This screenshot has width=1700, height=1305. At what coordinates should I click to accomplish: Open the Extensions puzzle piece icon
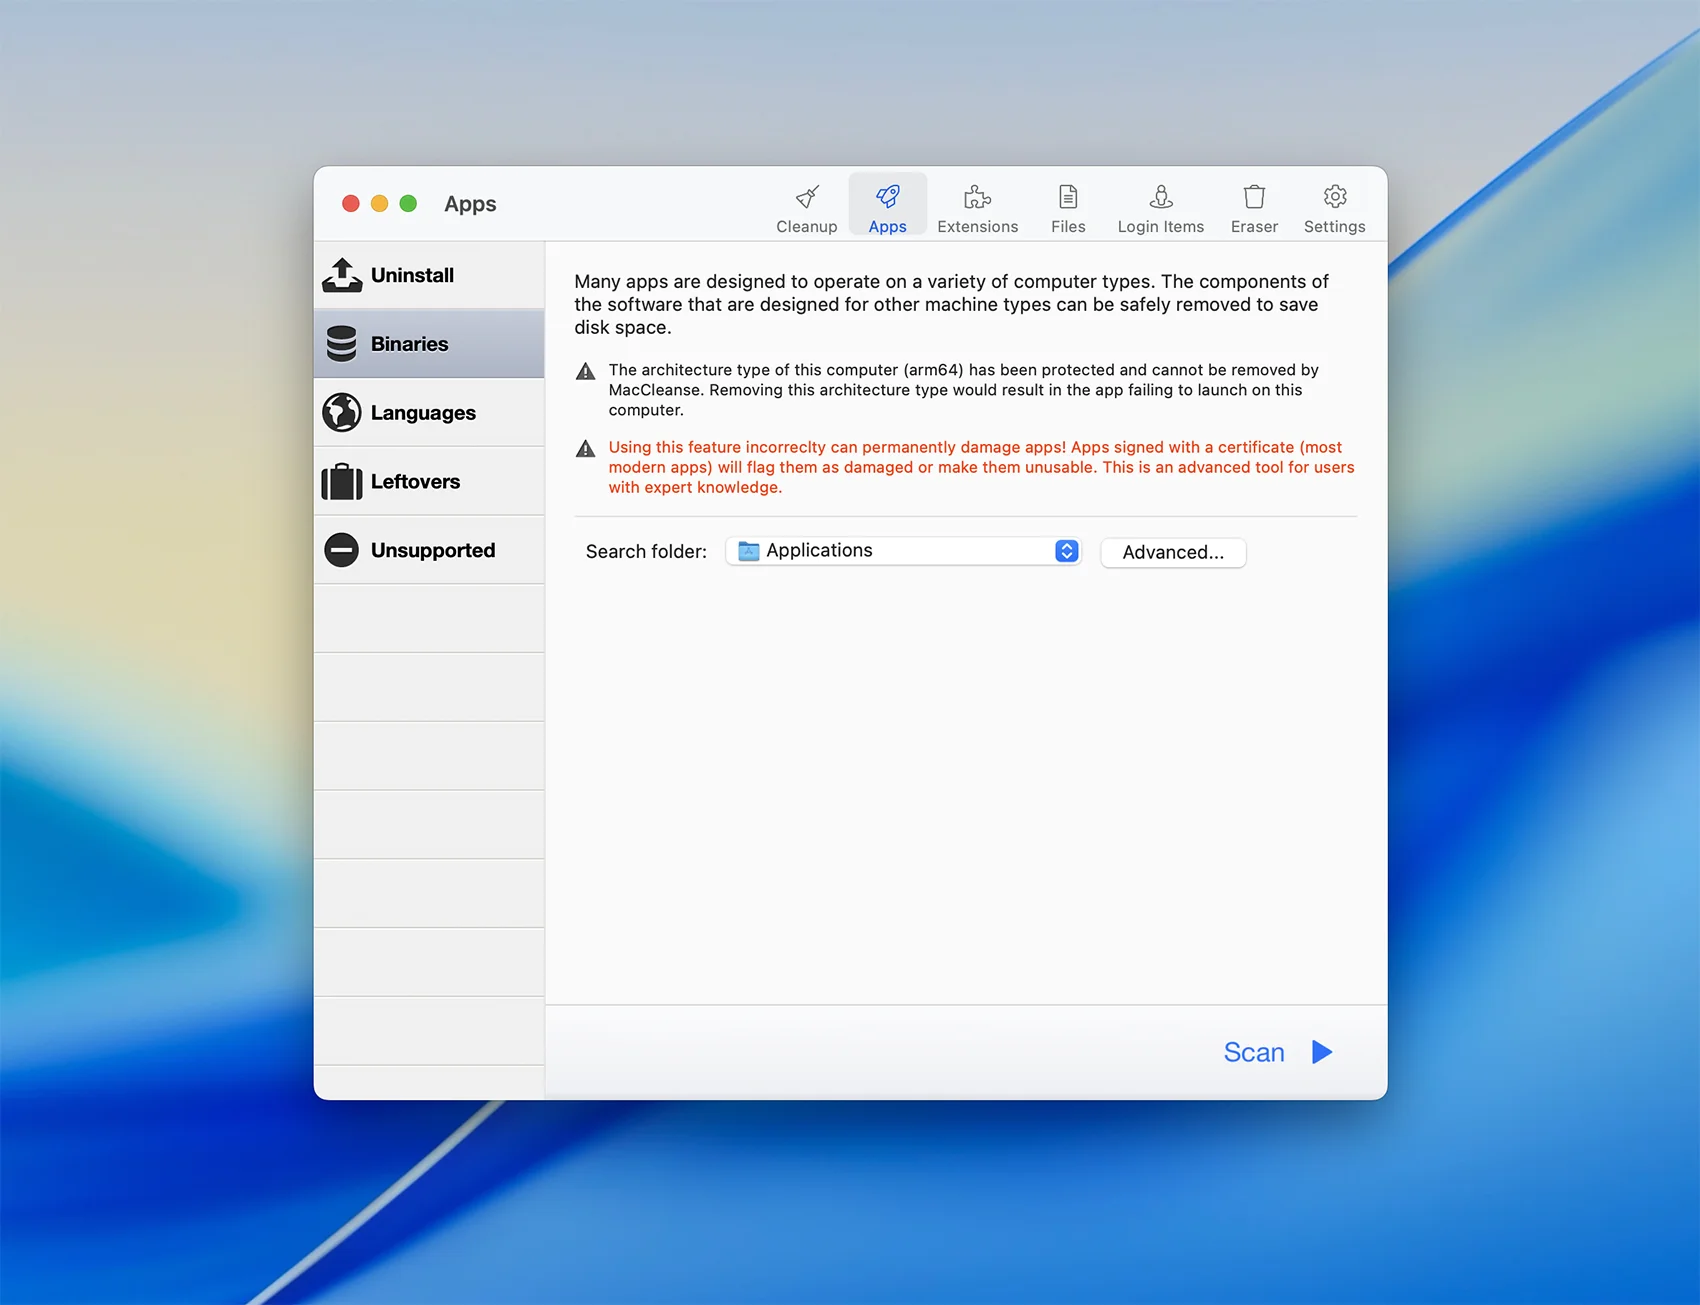(977, 197)
